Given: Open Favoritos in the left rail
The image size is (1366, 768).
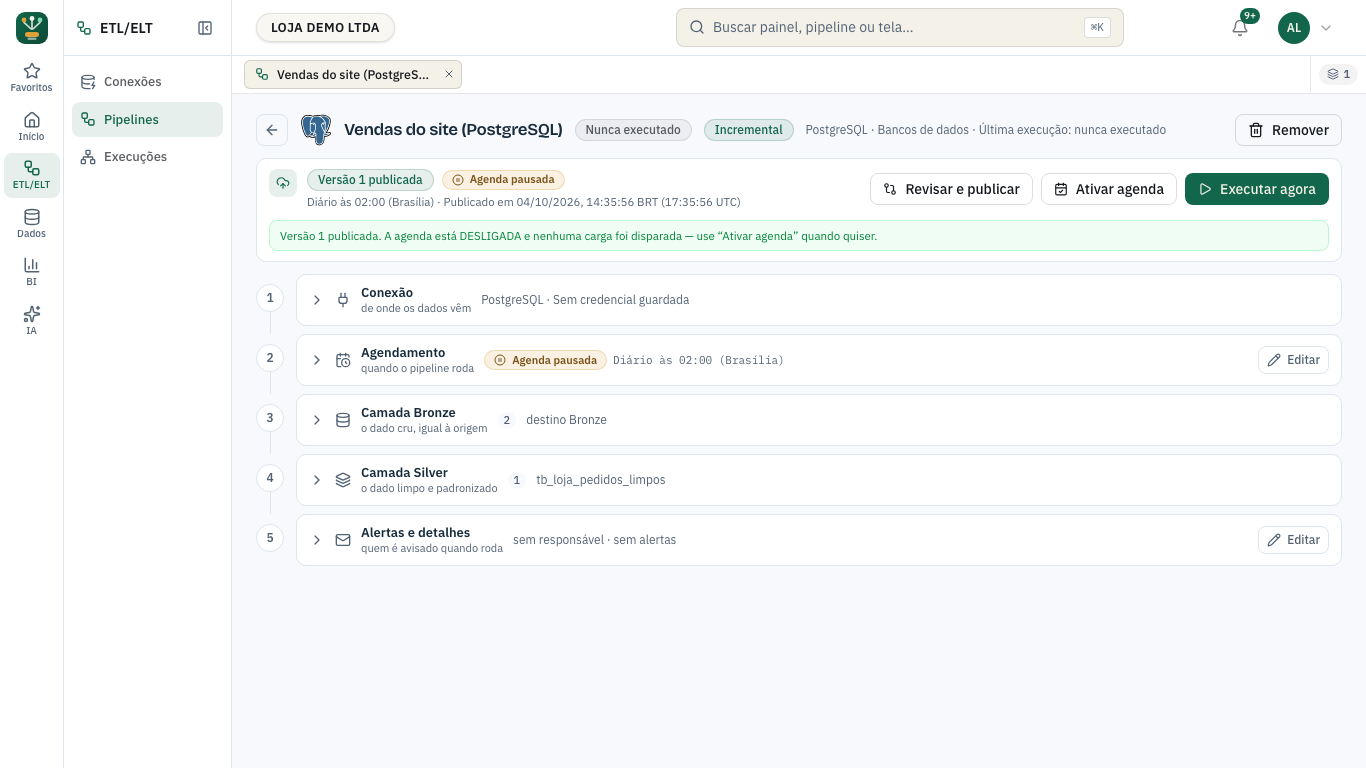Looking at the screenshot, I should pos(32,78).
